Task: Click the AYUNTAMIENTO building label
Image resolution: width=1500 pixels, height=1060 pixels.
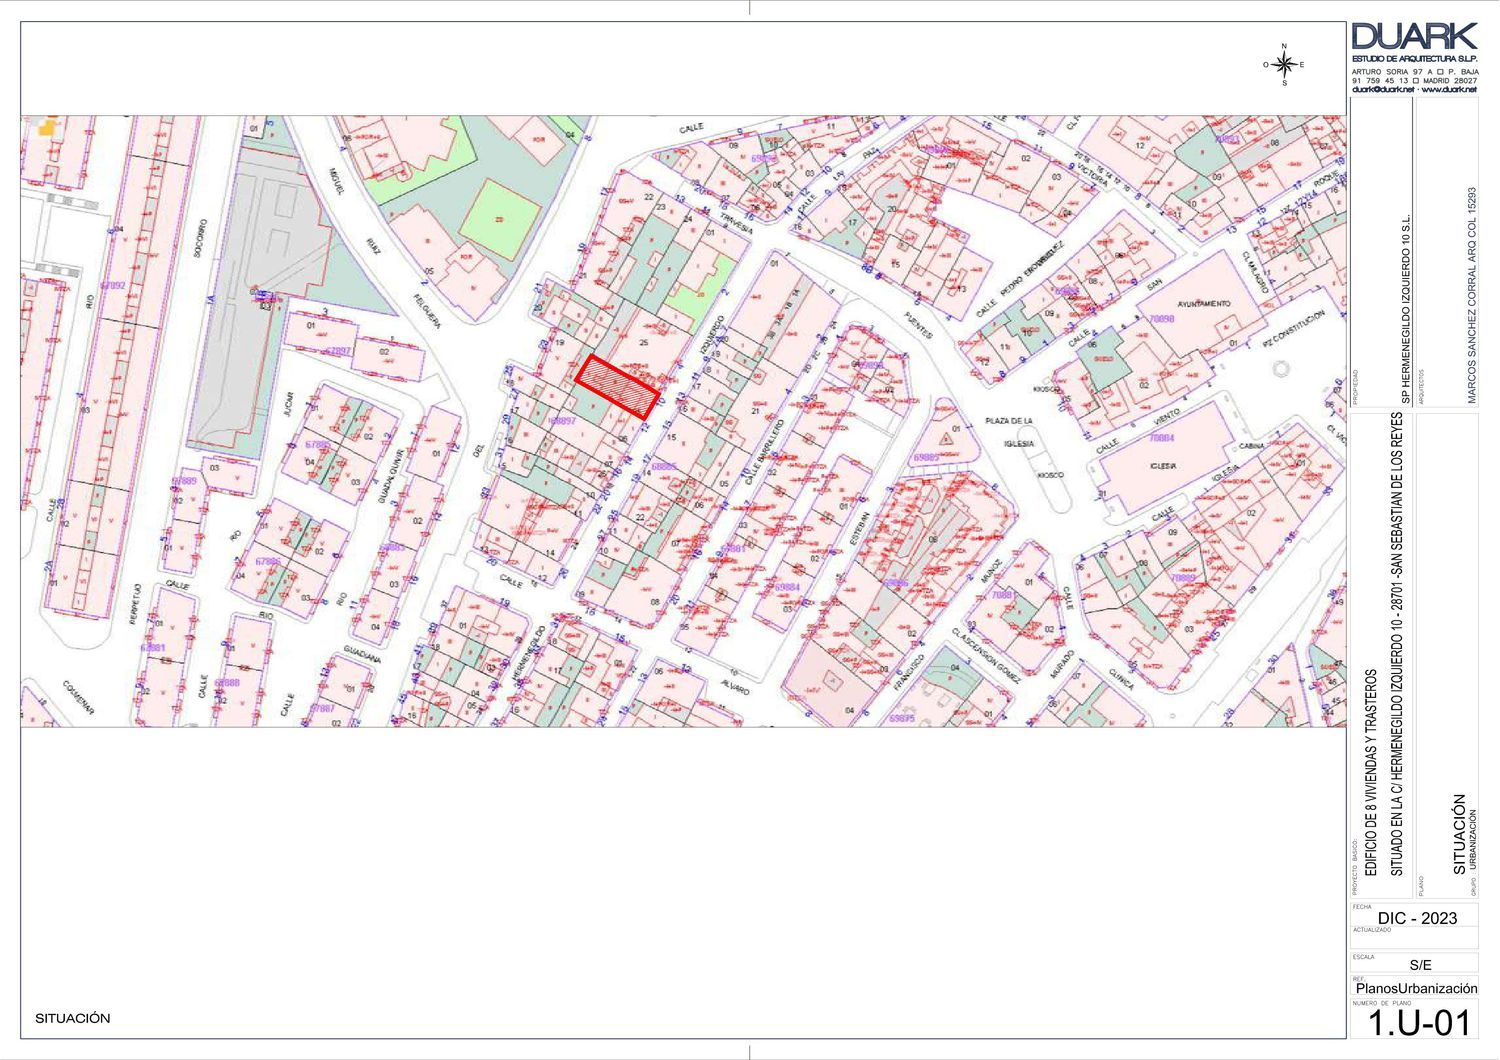Action: click(x=1205, y=304)
